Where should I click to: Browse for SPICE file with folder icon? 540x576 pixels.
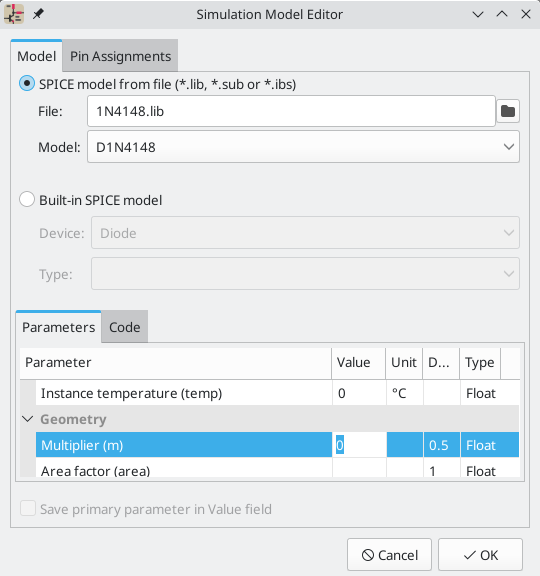tap(508, 111)
